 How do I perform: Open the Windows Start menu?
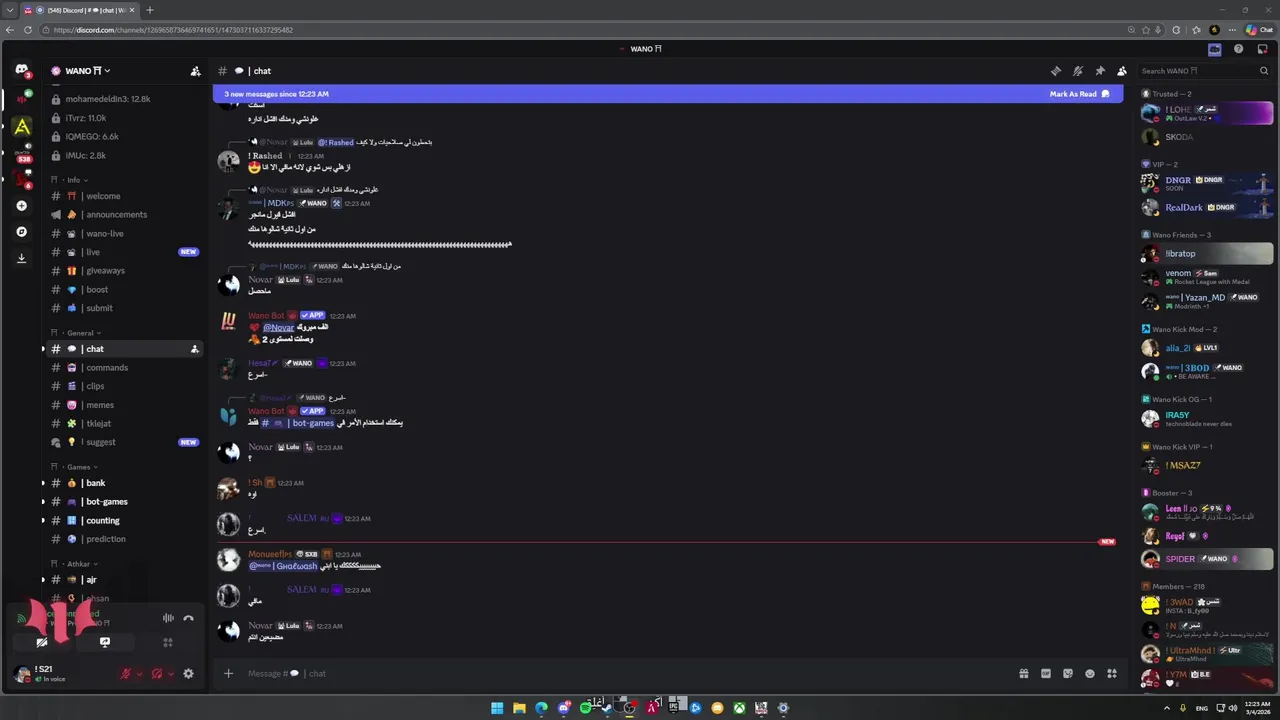pos(497,708)
